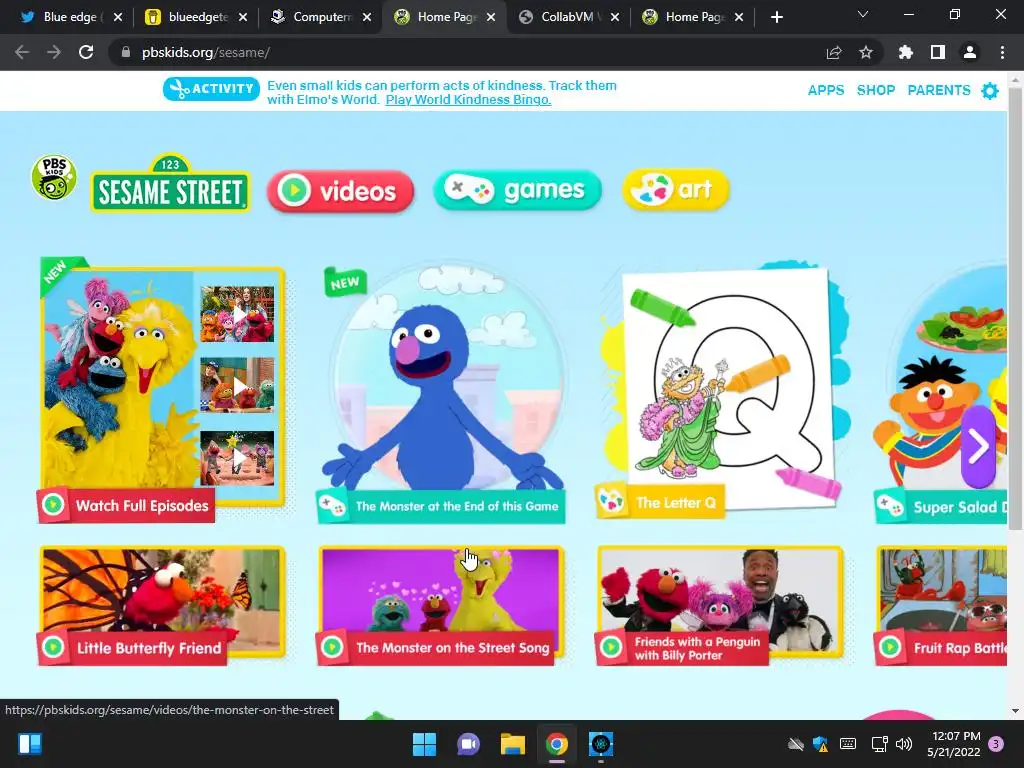This screenshot has width=1024, height=768.
Task: Play The Monster on the Street Song video
Action: (x=441, y=605)
